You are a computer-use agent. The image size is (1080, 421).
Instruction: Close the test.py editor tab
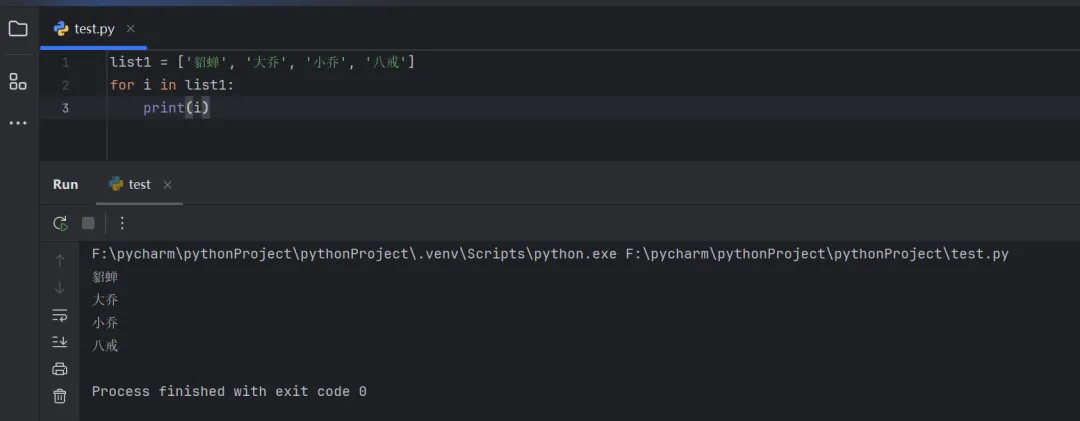click(131, 29)
